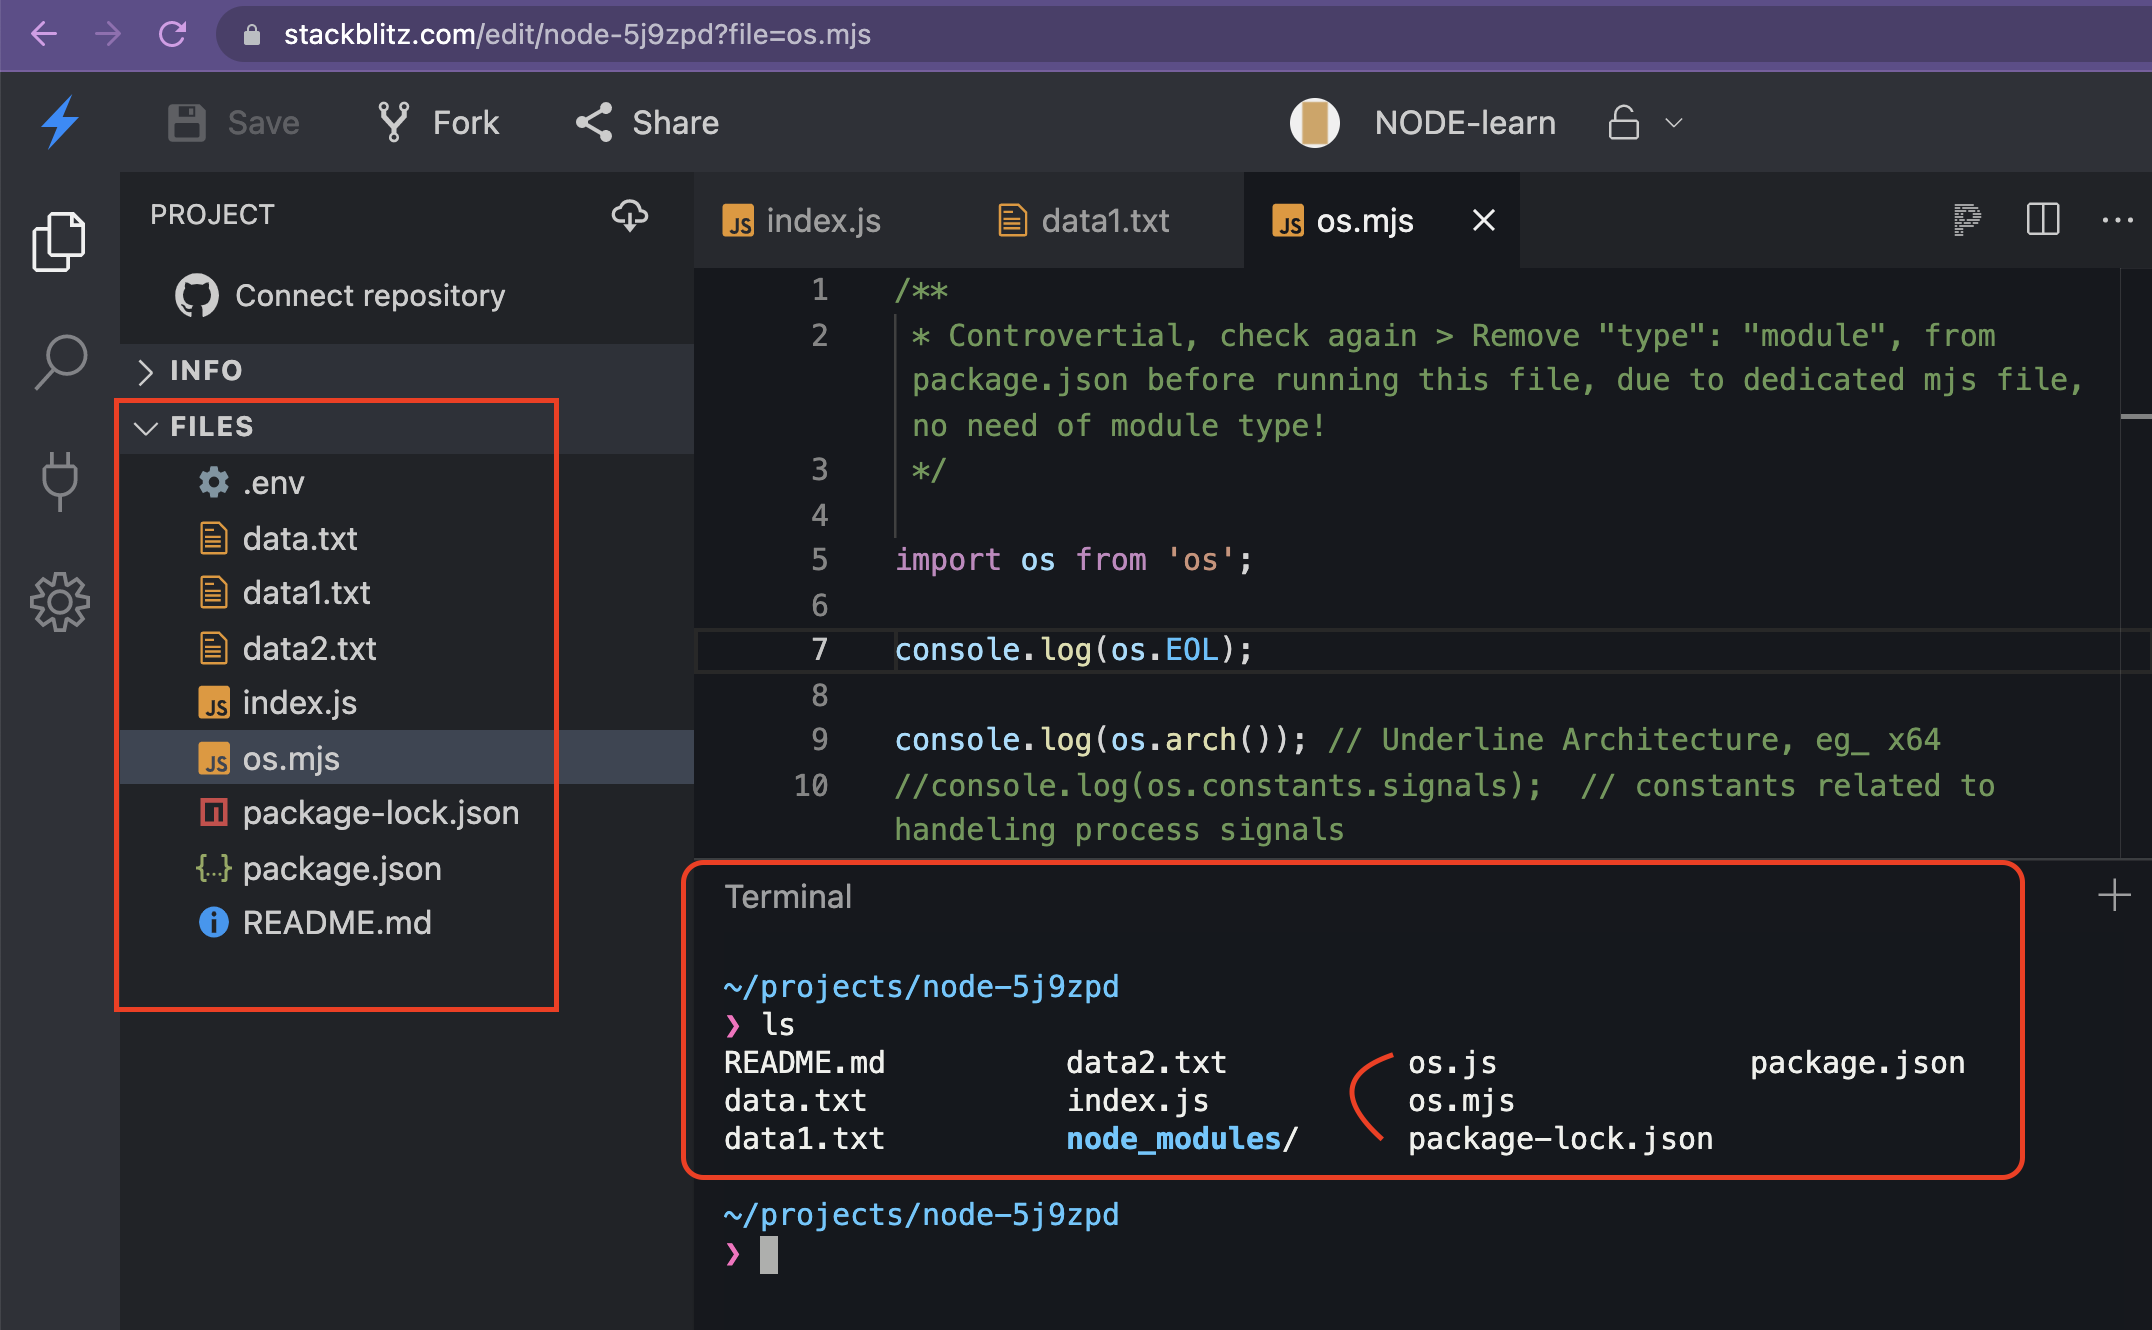Screen dimensions: 2152x1330
Task: Open the settings gear in the sidebar
Action: pyautogui.click(x=61, y=602)
